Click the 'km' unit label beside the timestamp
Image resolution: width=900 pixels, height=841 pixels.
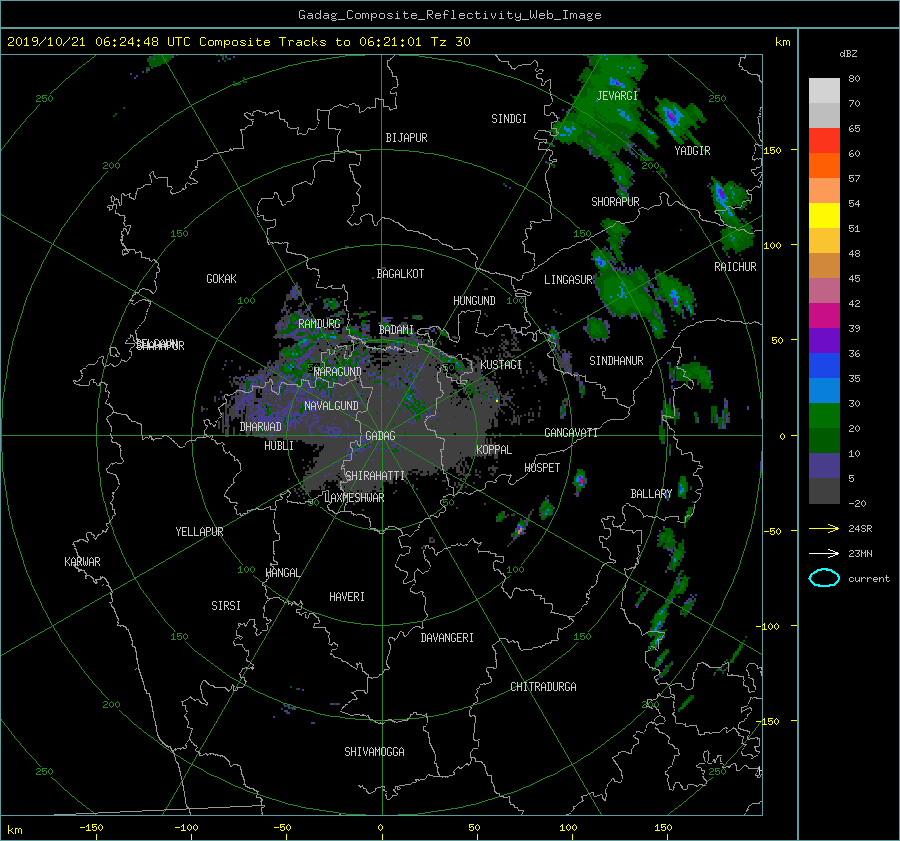click(782, 42)
